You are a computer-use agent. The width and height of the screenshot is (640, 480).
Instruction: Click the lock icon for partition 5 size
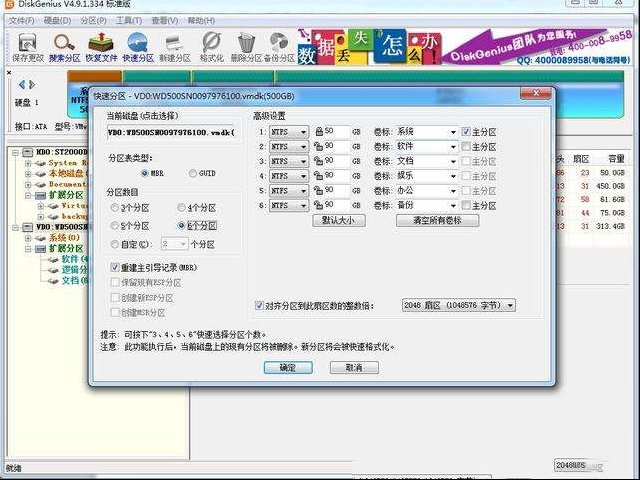click(318, 190)
